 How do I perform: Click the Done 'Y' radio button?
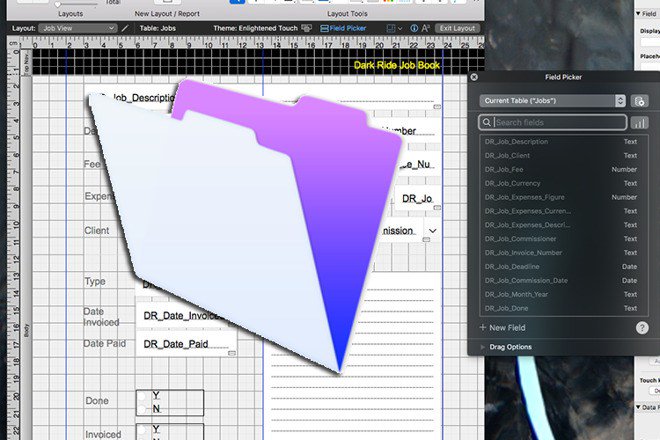point(142,395)
